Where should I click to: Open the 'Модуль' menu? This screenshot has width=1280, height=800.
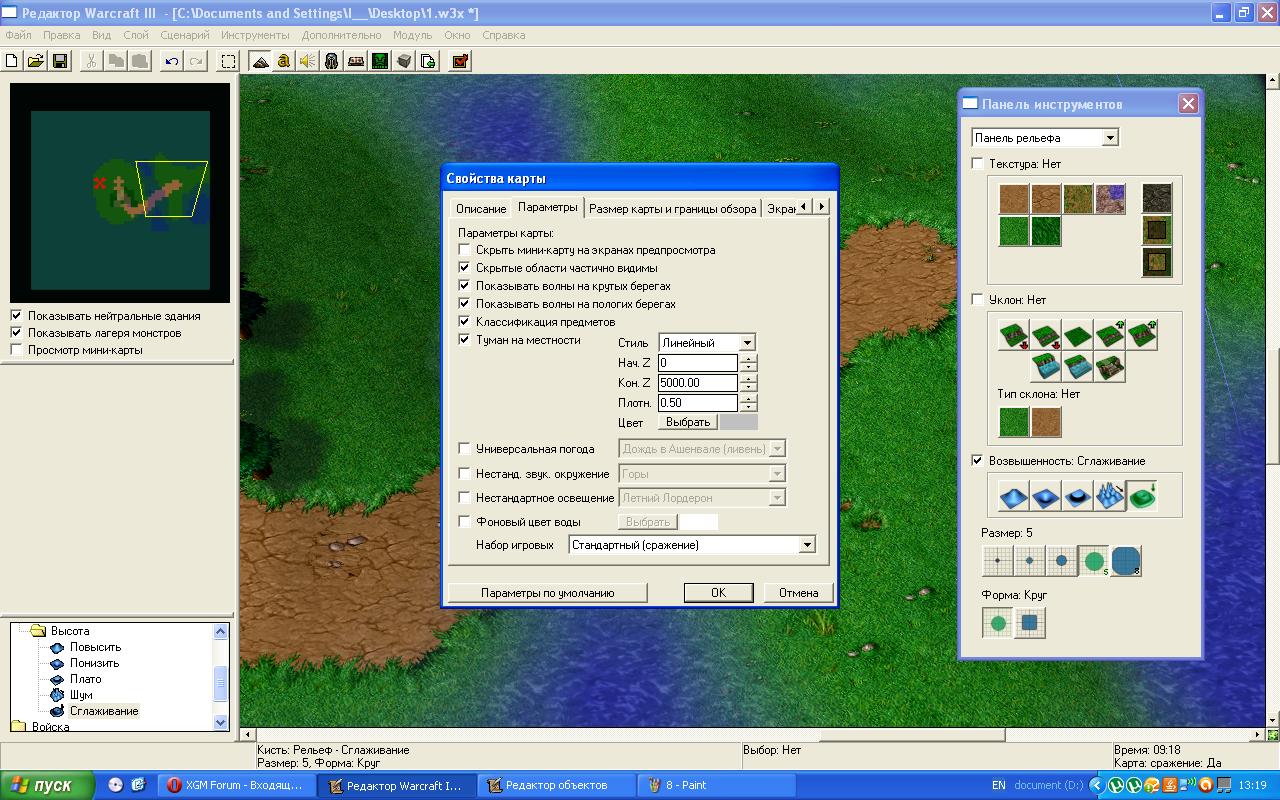pos(413,35)
